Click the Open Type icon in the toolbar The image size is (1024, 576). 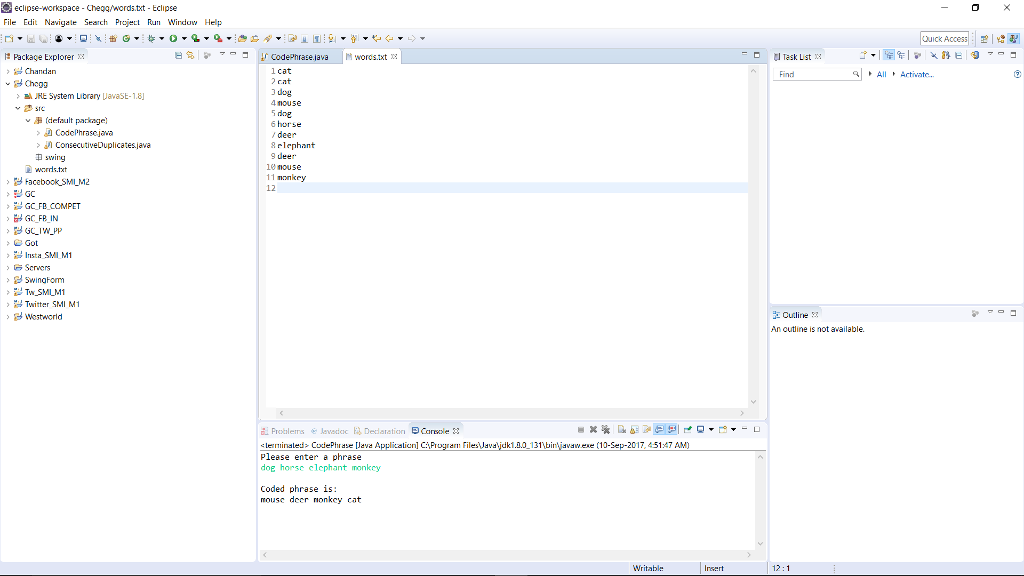(x=242, y=39)
